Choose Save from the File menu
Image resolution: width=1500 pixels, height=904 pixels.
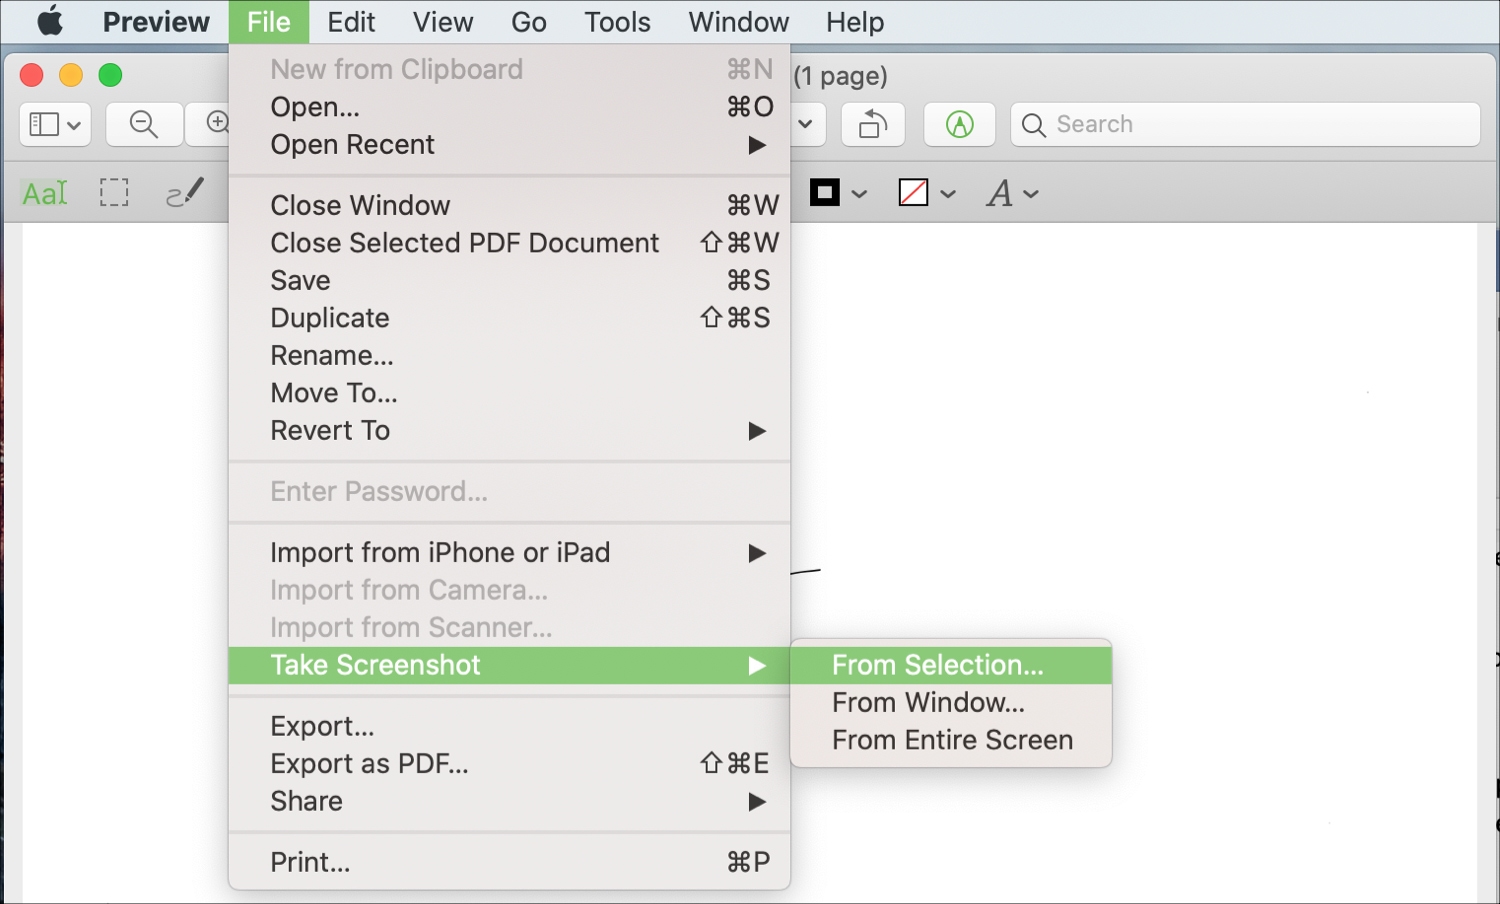pyautogui.click(x=509, y=280)
